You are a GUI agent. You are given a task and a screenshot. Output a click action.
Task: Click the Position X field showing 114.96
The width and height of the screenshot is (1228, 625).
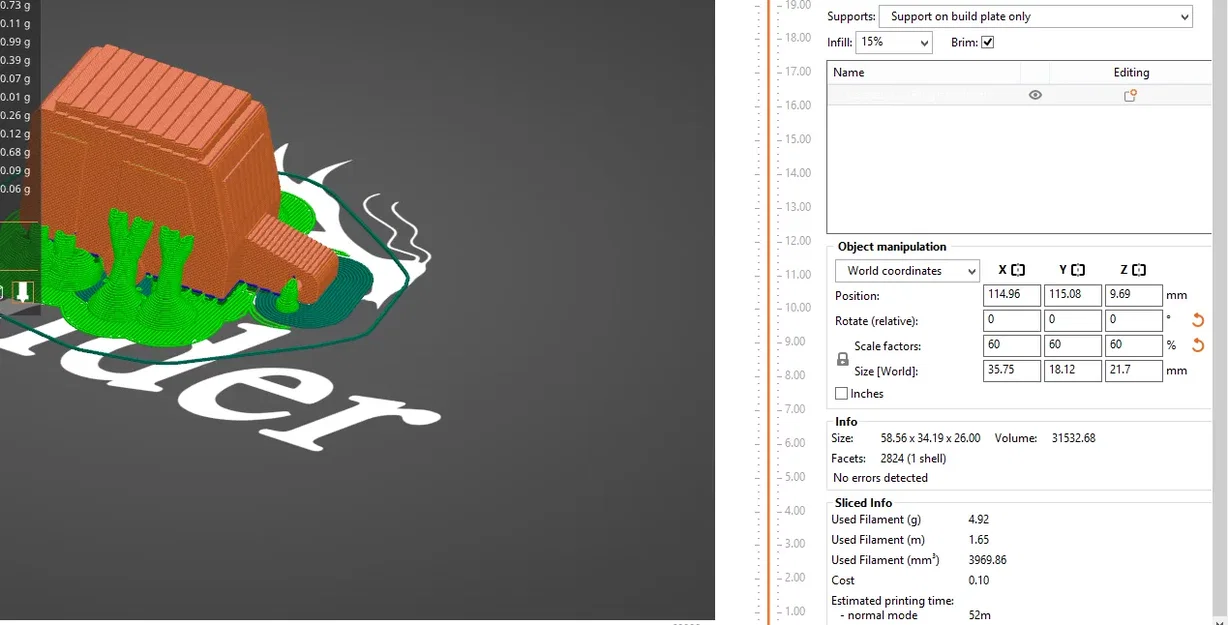(1012, 296)
